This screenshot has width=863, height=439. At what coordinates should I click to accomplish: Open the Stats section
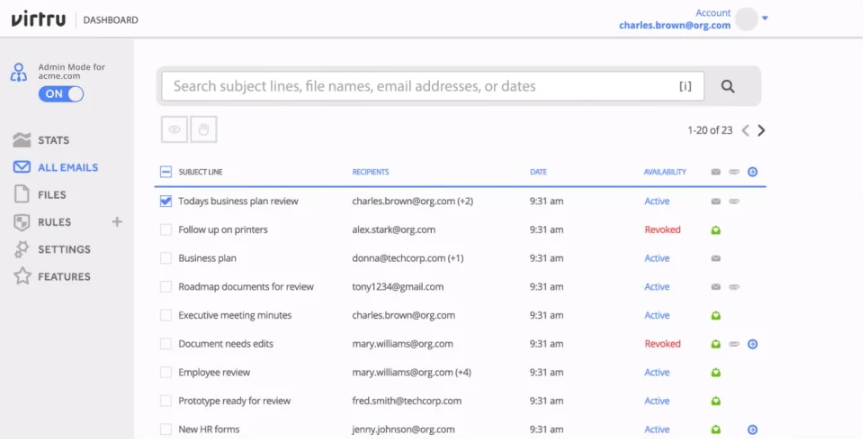(53, 140)
